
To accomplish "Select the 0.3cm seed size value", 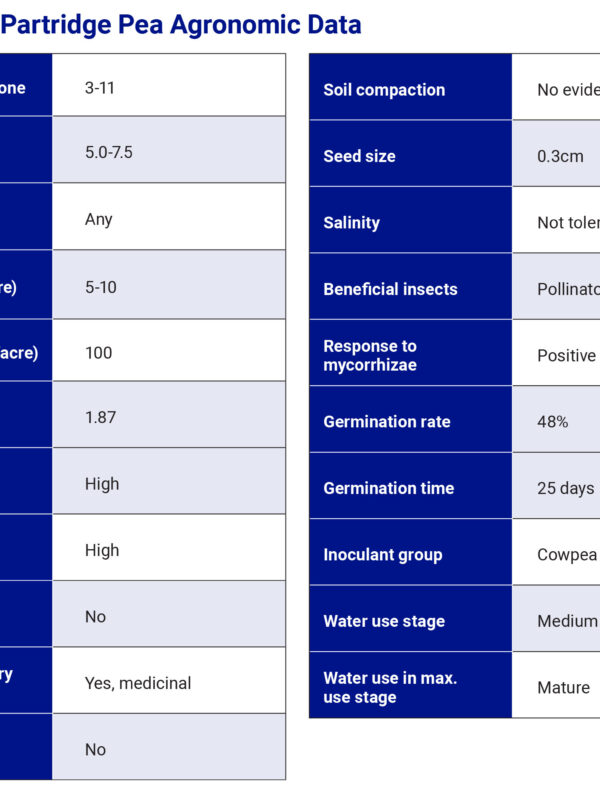I will 560,156.
